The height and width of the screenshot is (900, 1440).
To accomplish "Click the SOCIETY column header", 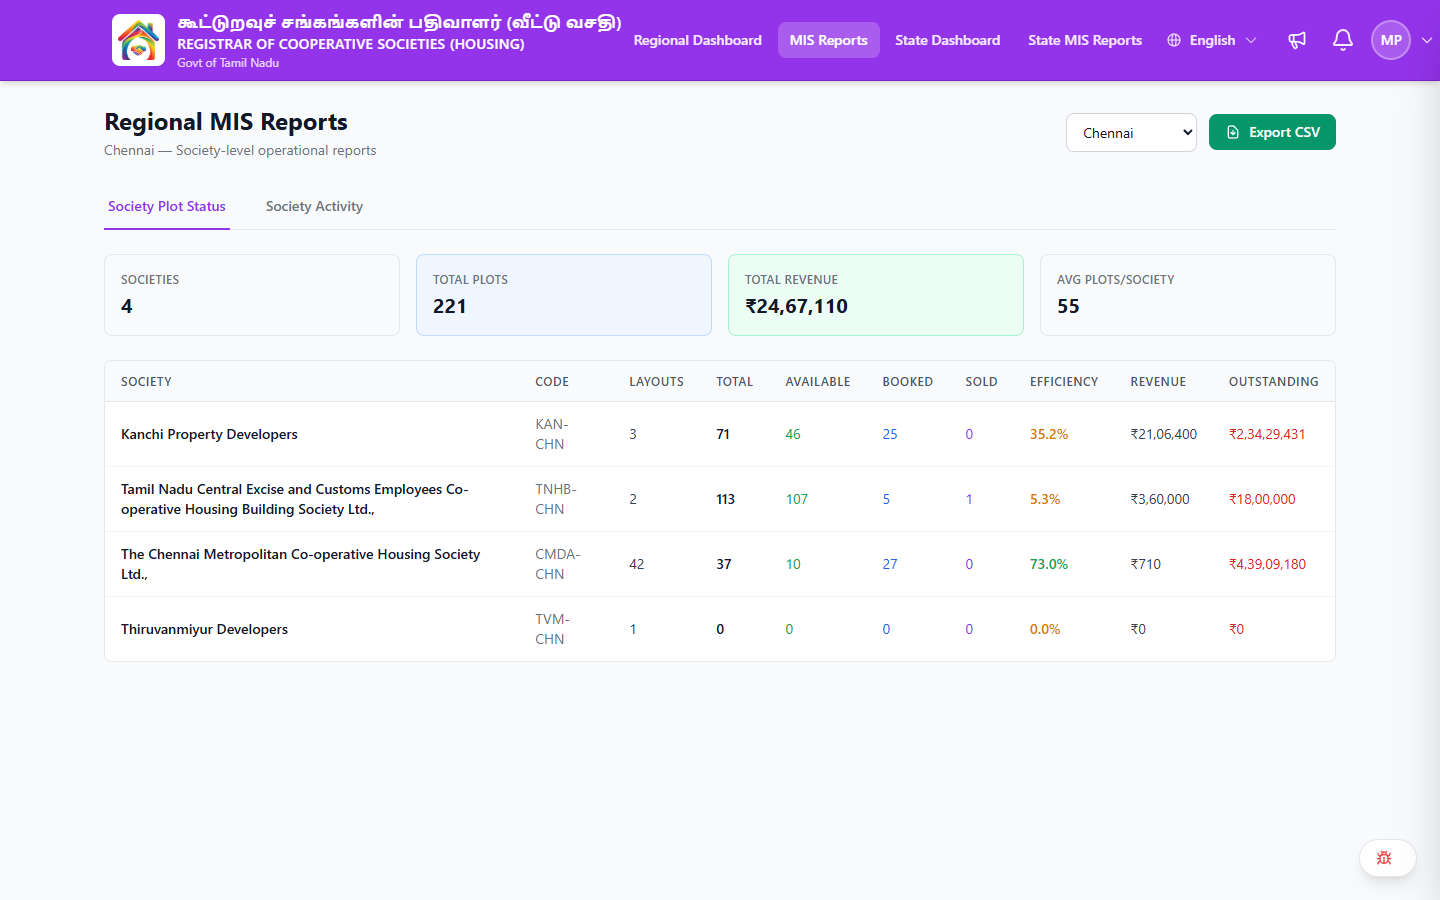I will (x=146, y=382).
